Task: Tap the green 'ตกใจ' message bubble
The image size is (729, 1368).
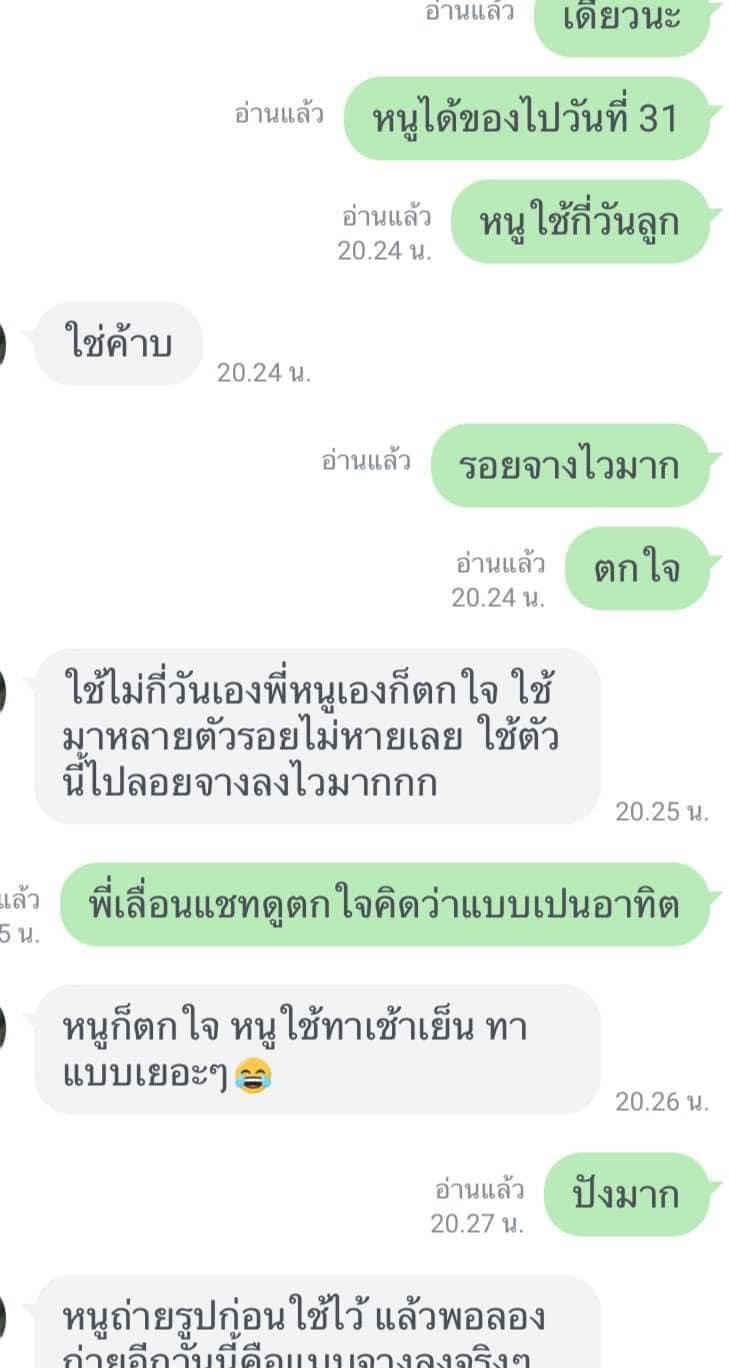Action: 638,569
